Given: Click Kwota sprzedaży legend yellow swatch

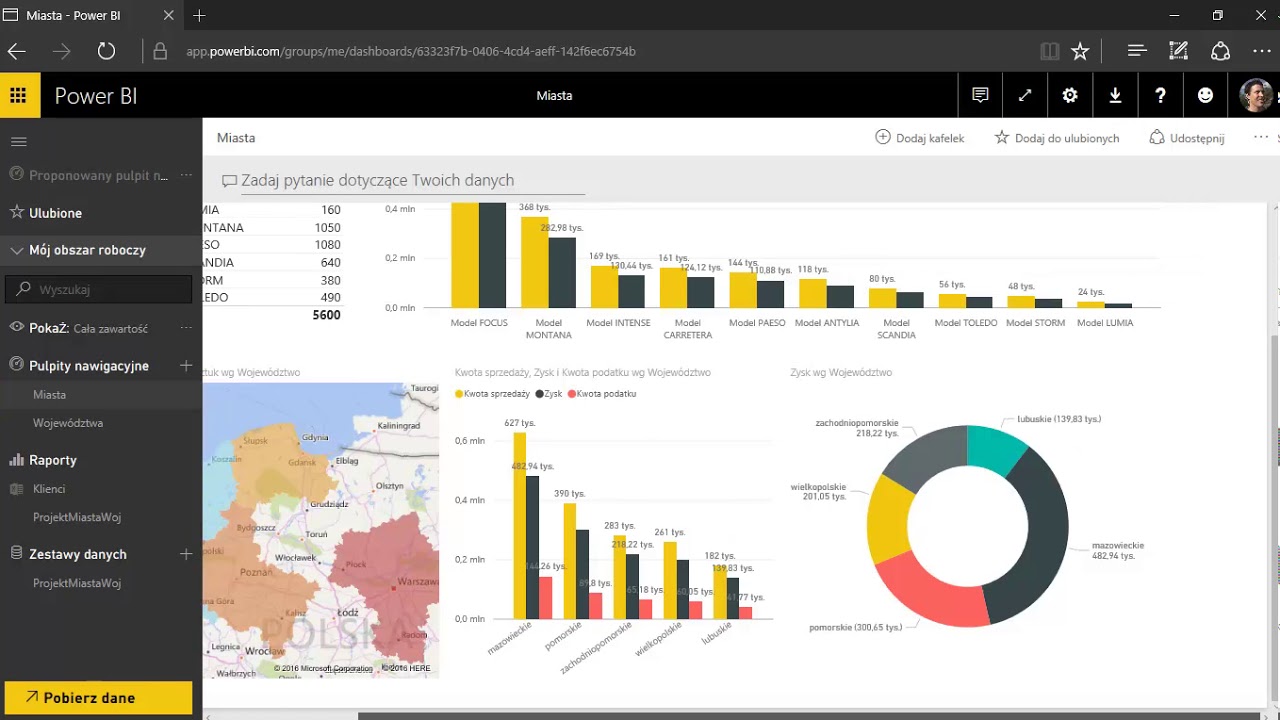Looking at the screenshot, I should (x=459, y=394).
